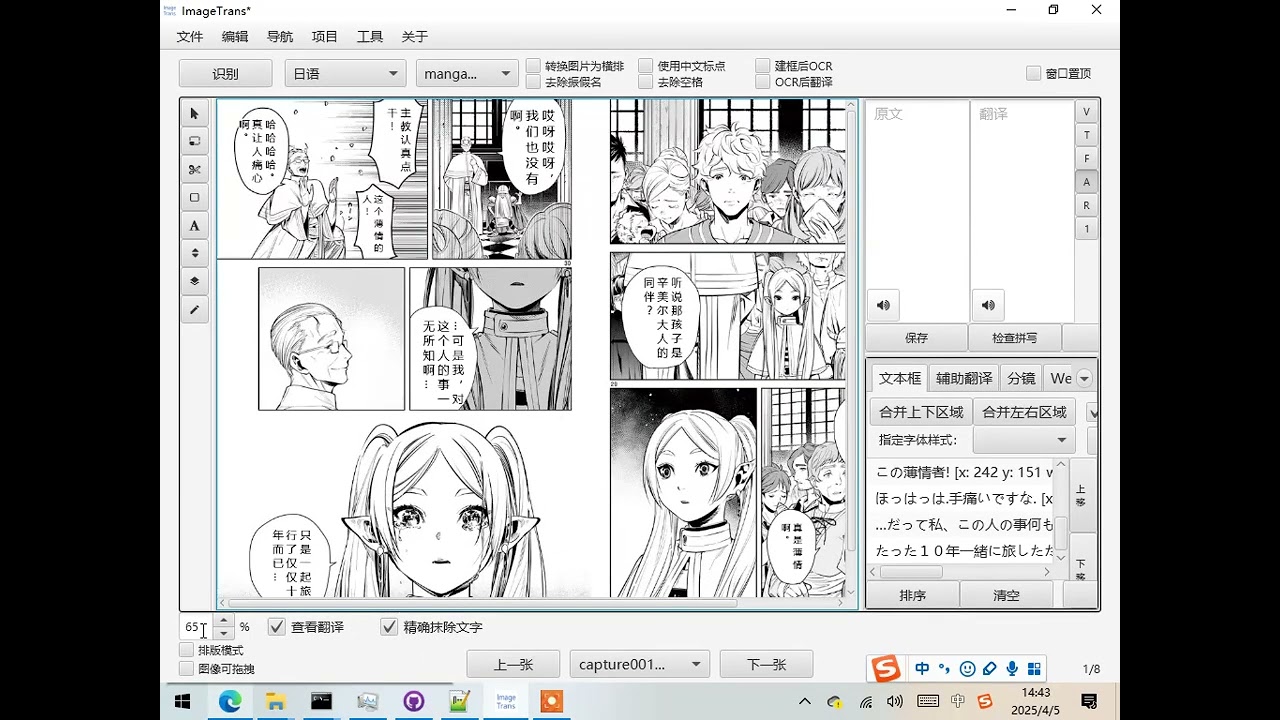1280x720 pixels.
Task: Decrease zoom percentage with down stepper
Action: [x=225, y=633]
